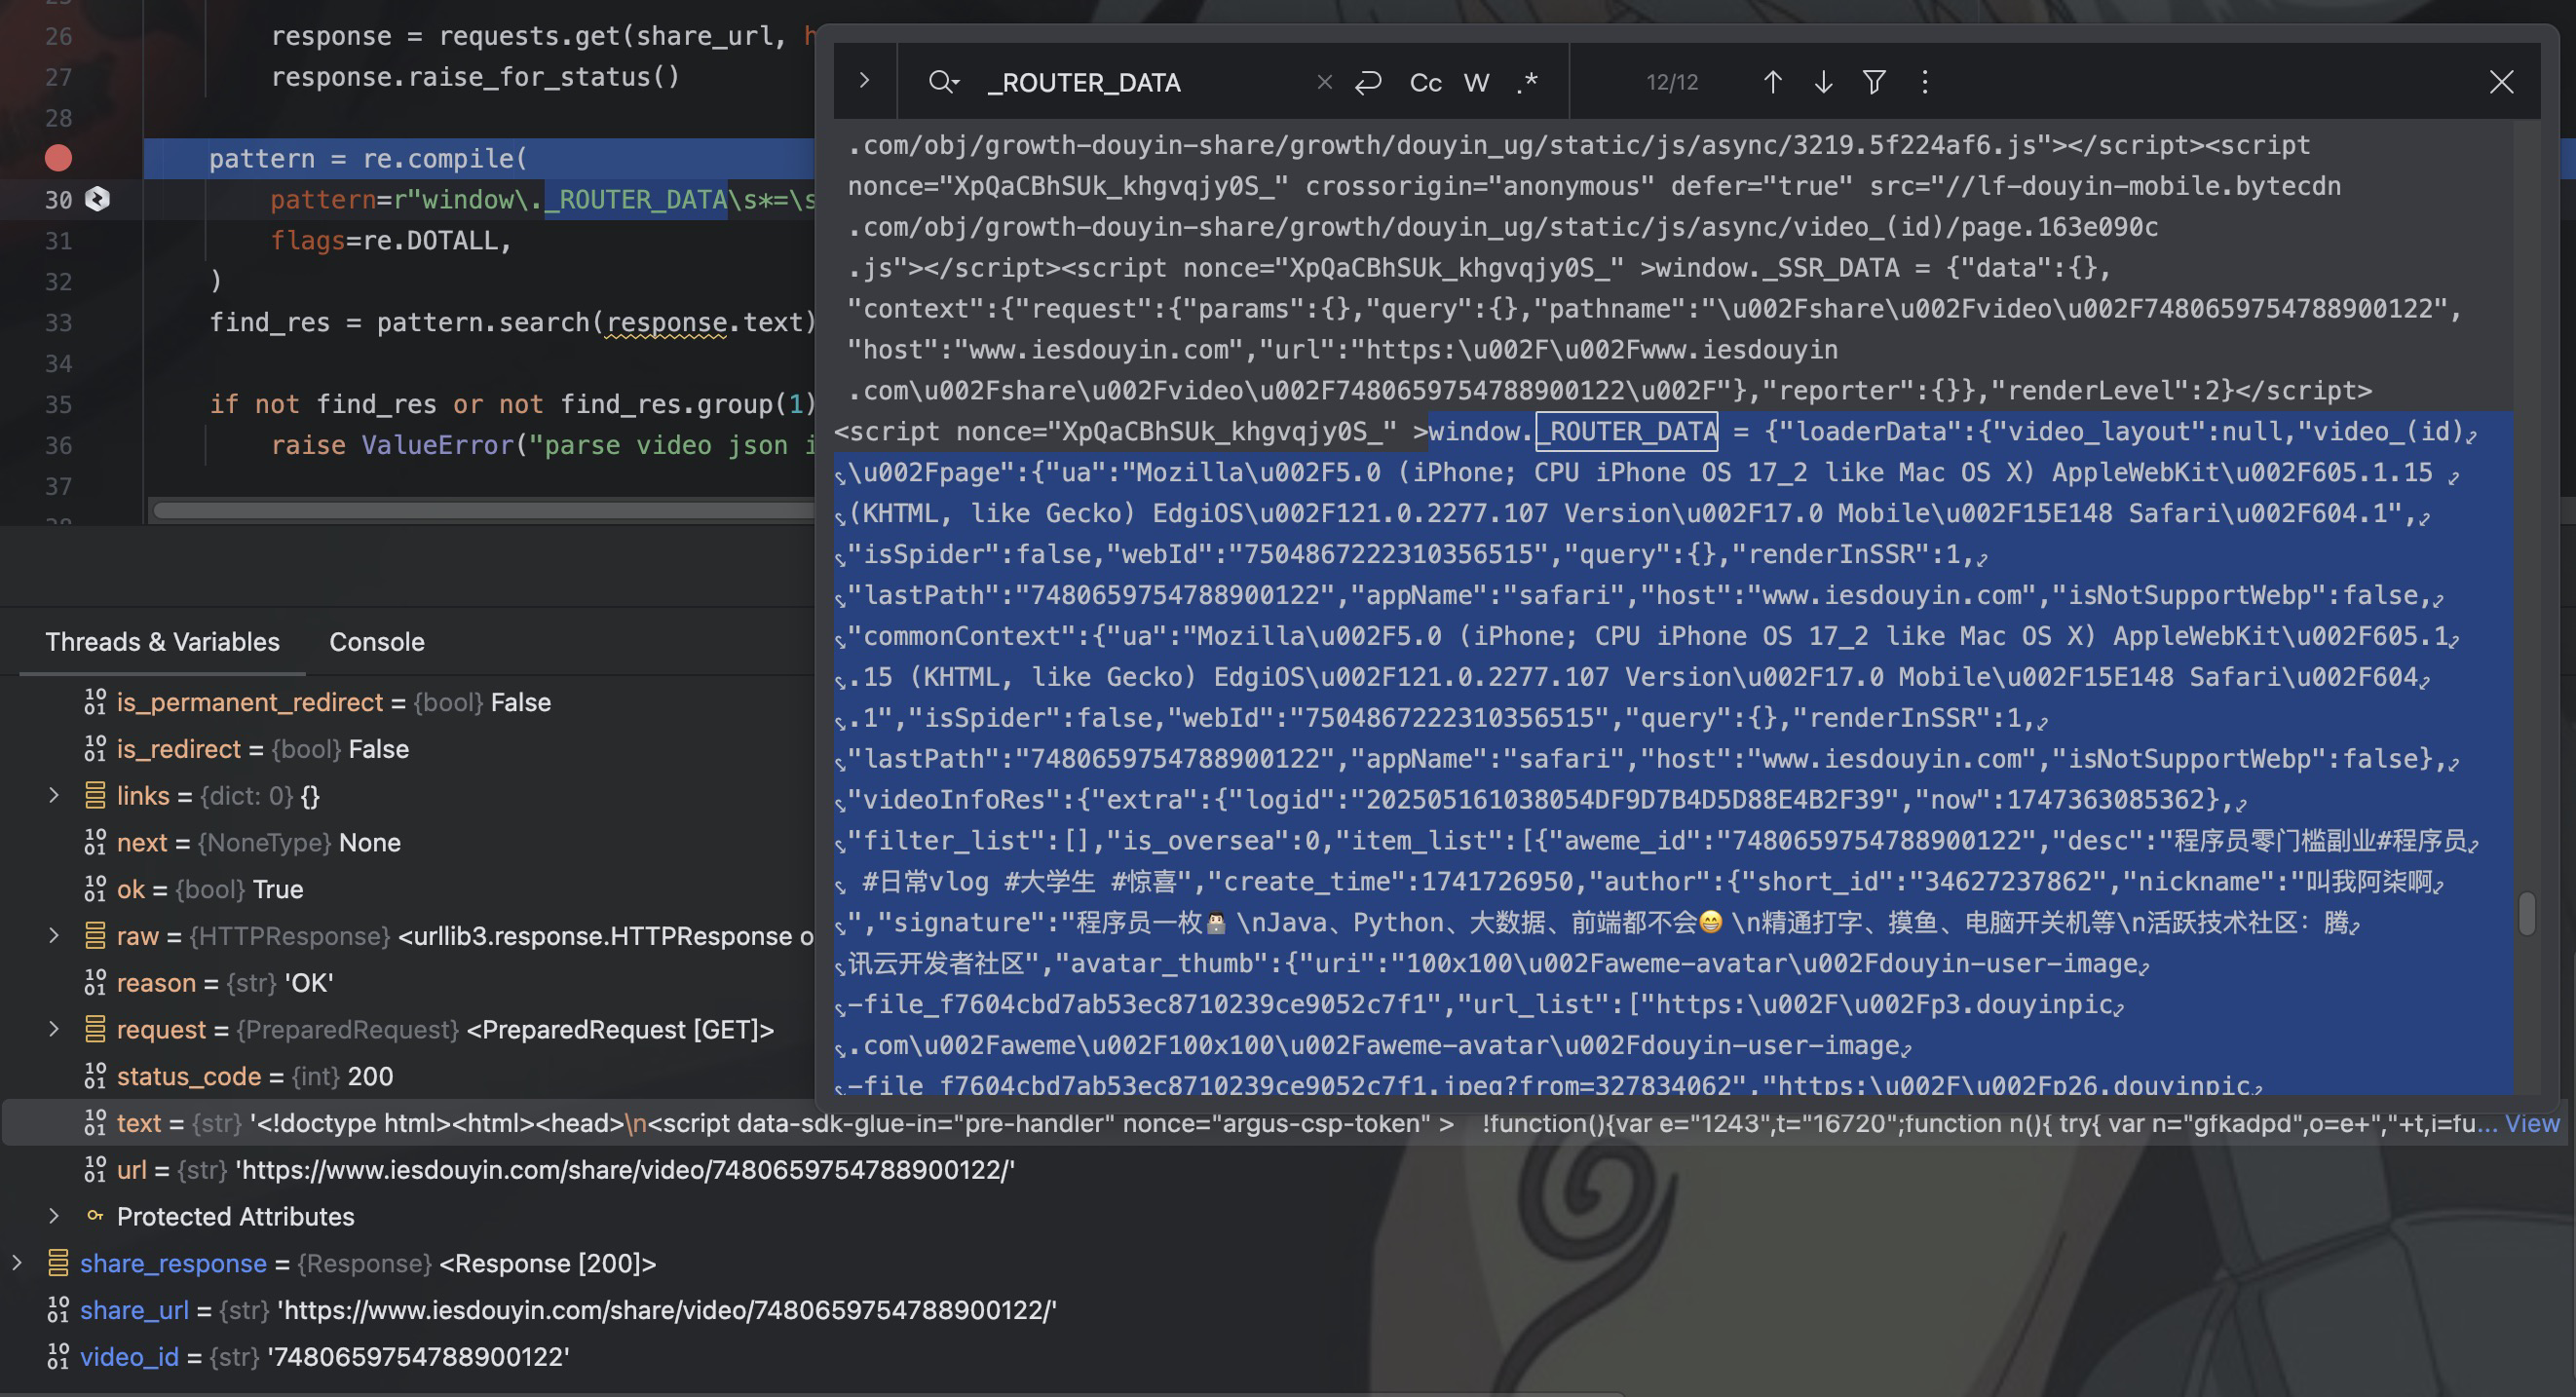The width and height of the screenshot is (2576, 1397).
Task: Click the links dict icon
Action: pos(95,795)
